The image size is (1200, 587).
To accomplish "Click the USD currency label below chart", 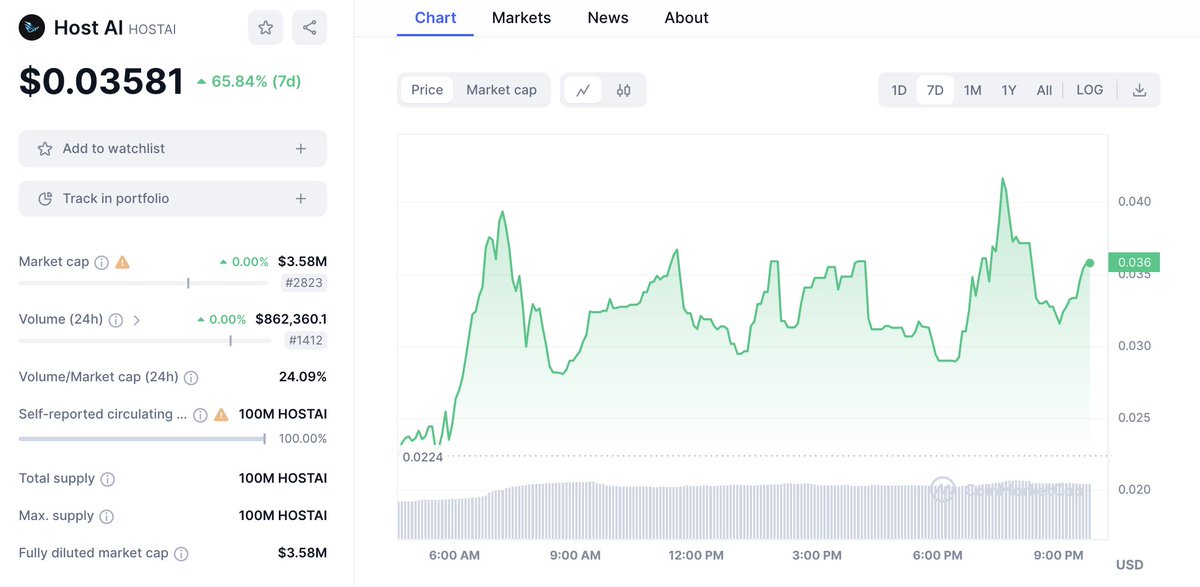I will [x=1129, y=565].
